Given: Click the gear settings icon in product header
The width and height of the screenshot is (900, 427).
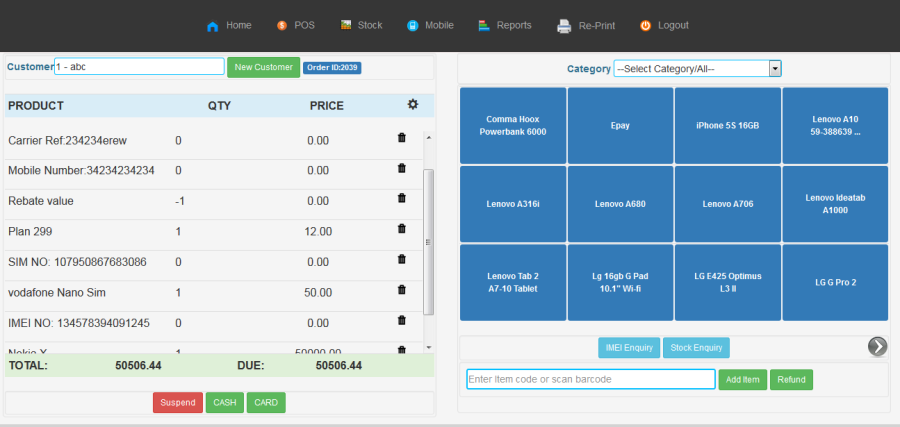Looking at the screenshot, I should point(413,105).
